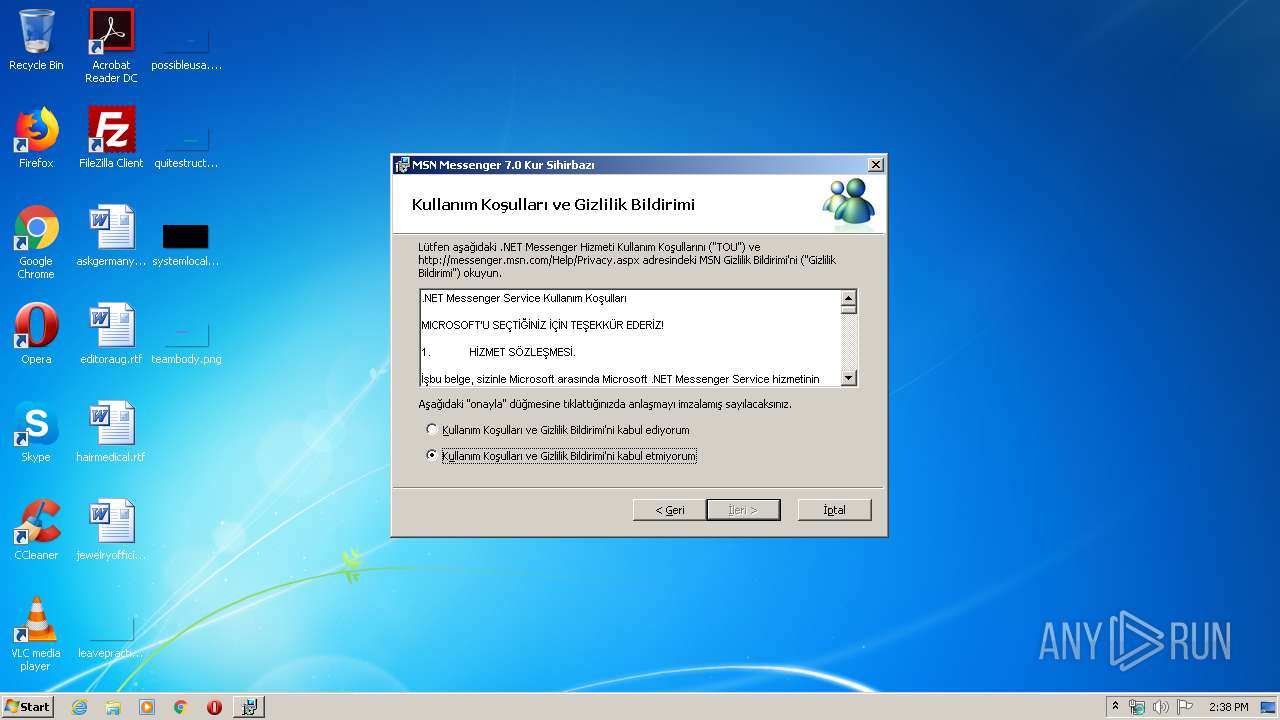Open Google Chrome desktop shortcut
The image size is (1280, 720).
[x=36, y=242]
